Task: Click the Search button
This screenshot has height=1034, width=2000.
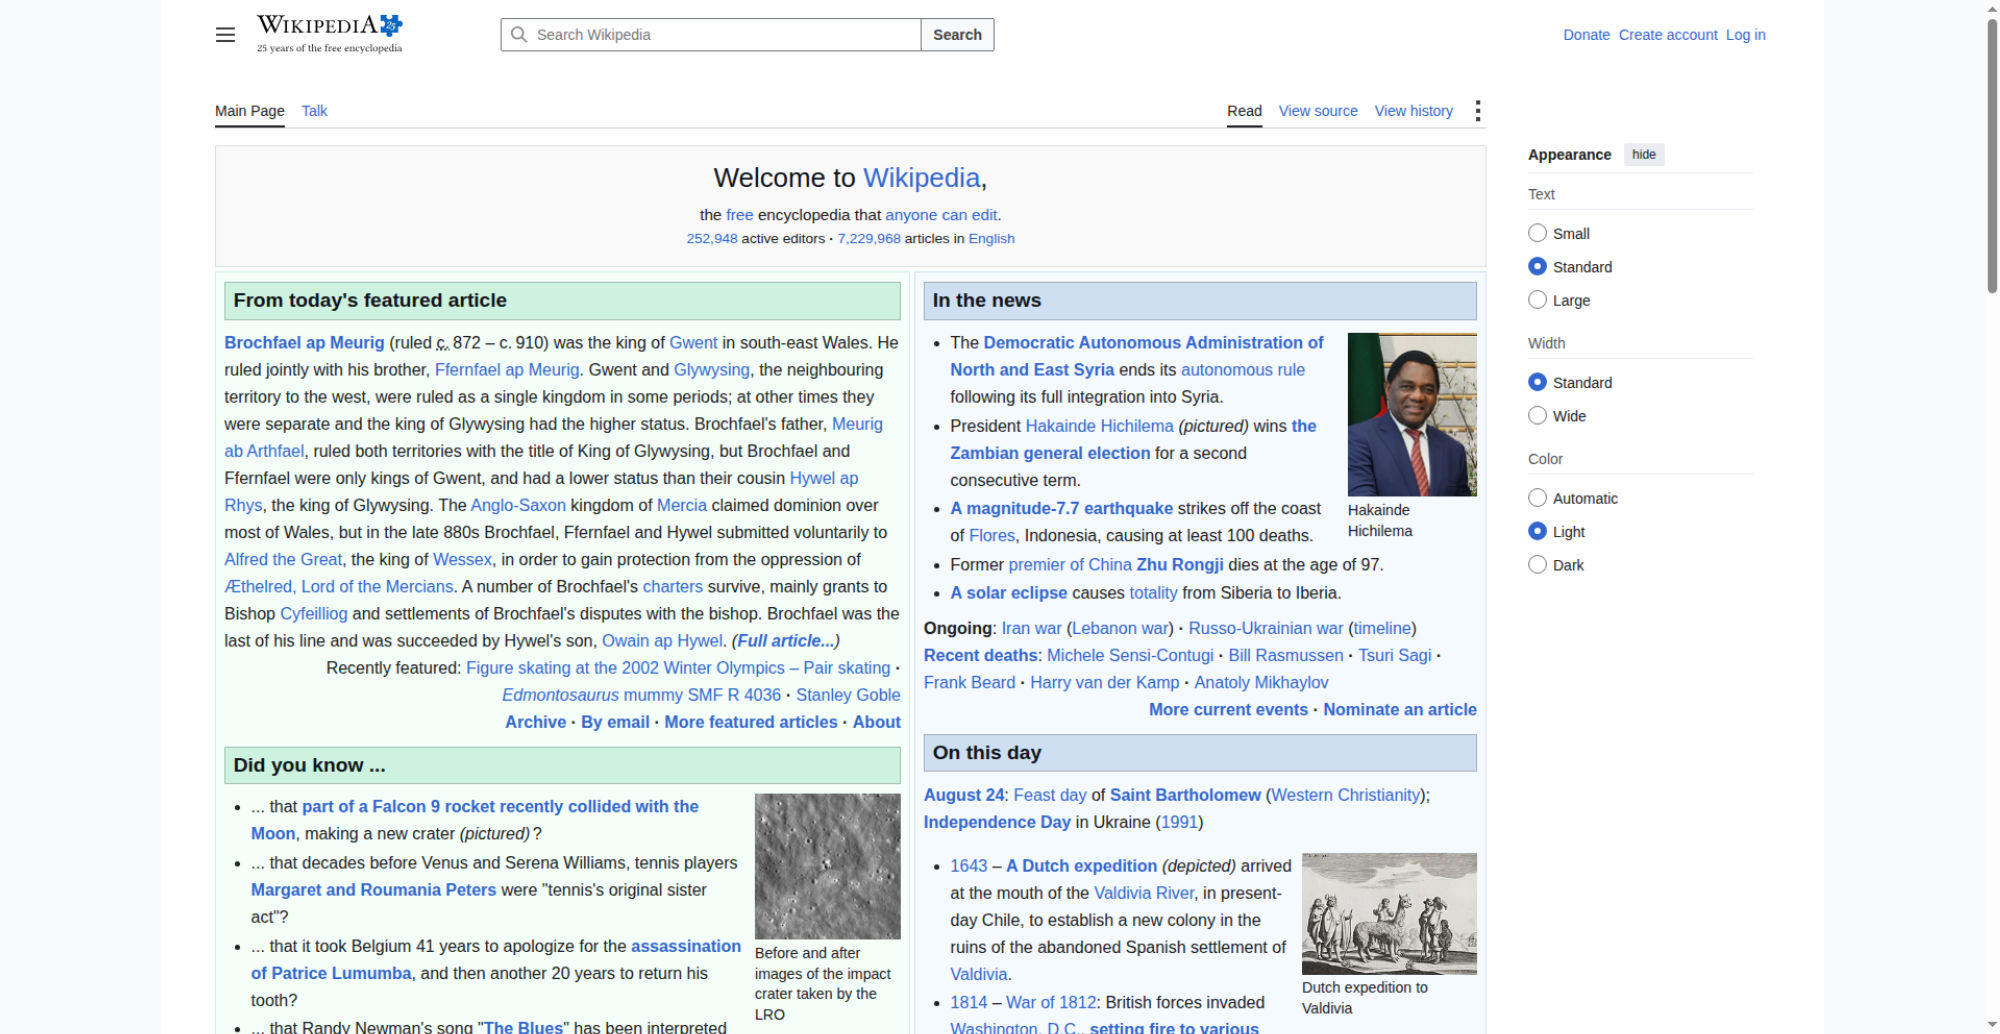Action: point(957,35)
